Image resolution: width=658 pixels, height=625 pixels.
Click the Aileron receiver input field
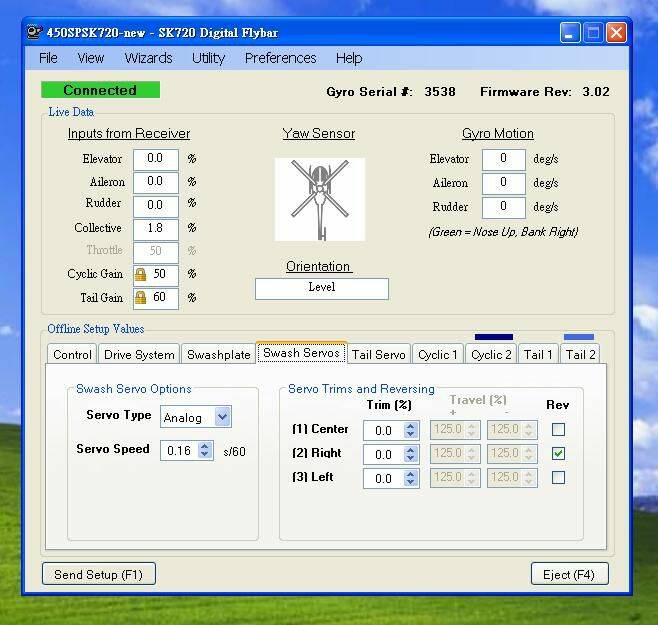(156, 183)
